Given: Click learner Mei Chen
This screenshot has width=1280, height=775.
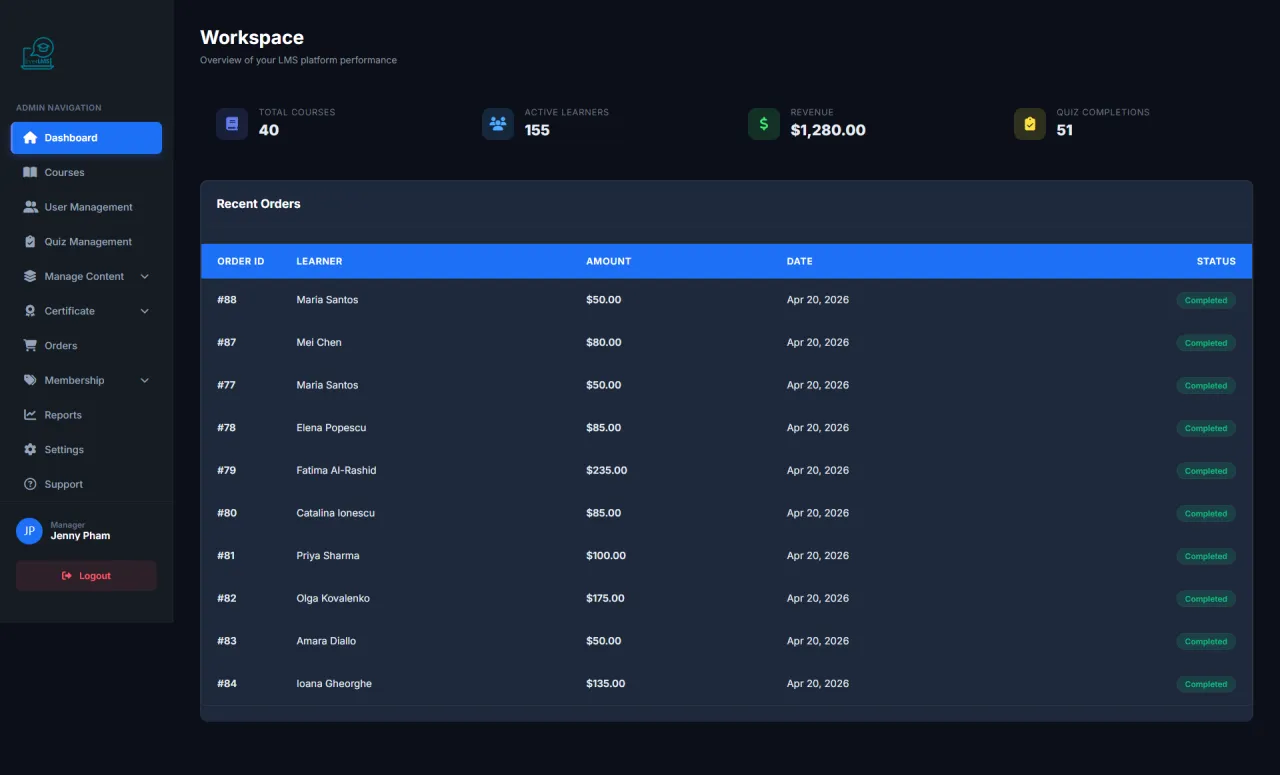Looking at the screenshot, I should [x=319, y=342].
